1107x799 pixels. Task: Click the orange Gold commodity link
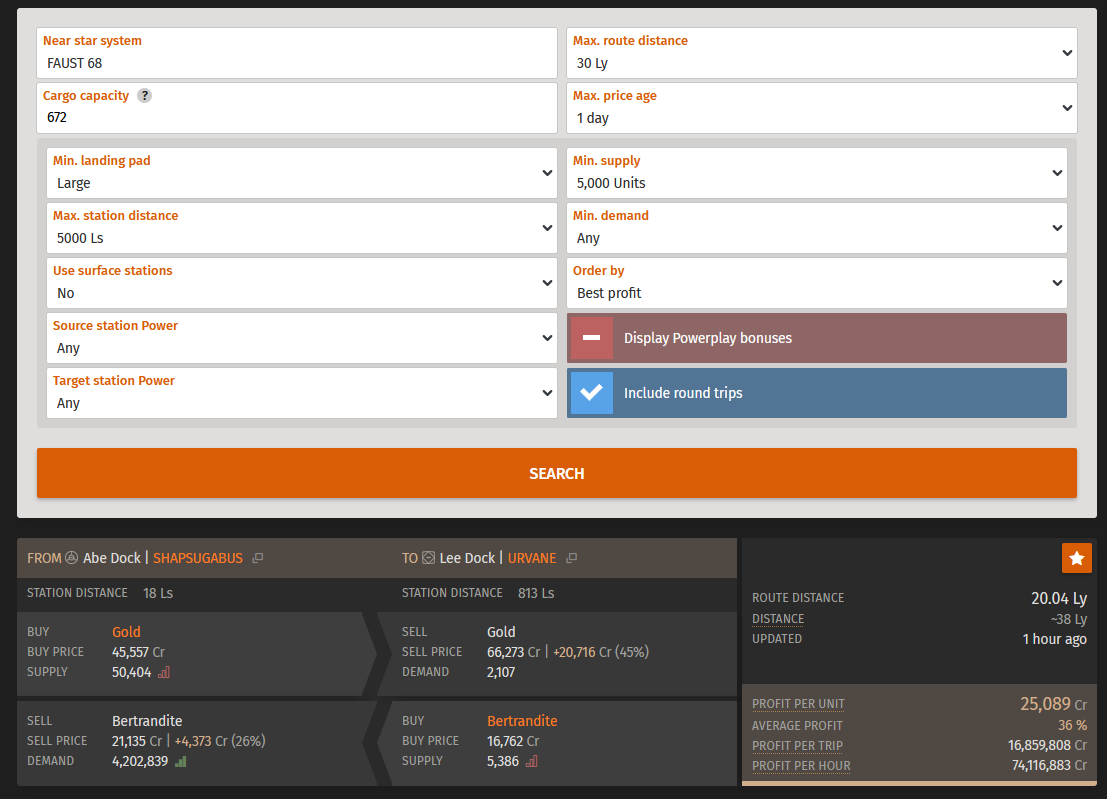[x=126, y=632]
